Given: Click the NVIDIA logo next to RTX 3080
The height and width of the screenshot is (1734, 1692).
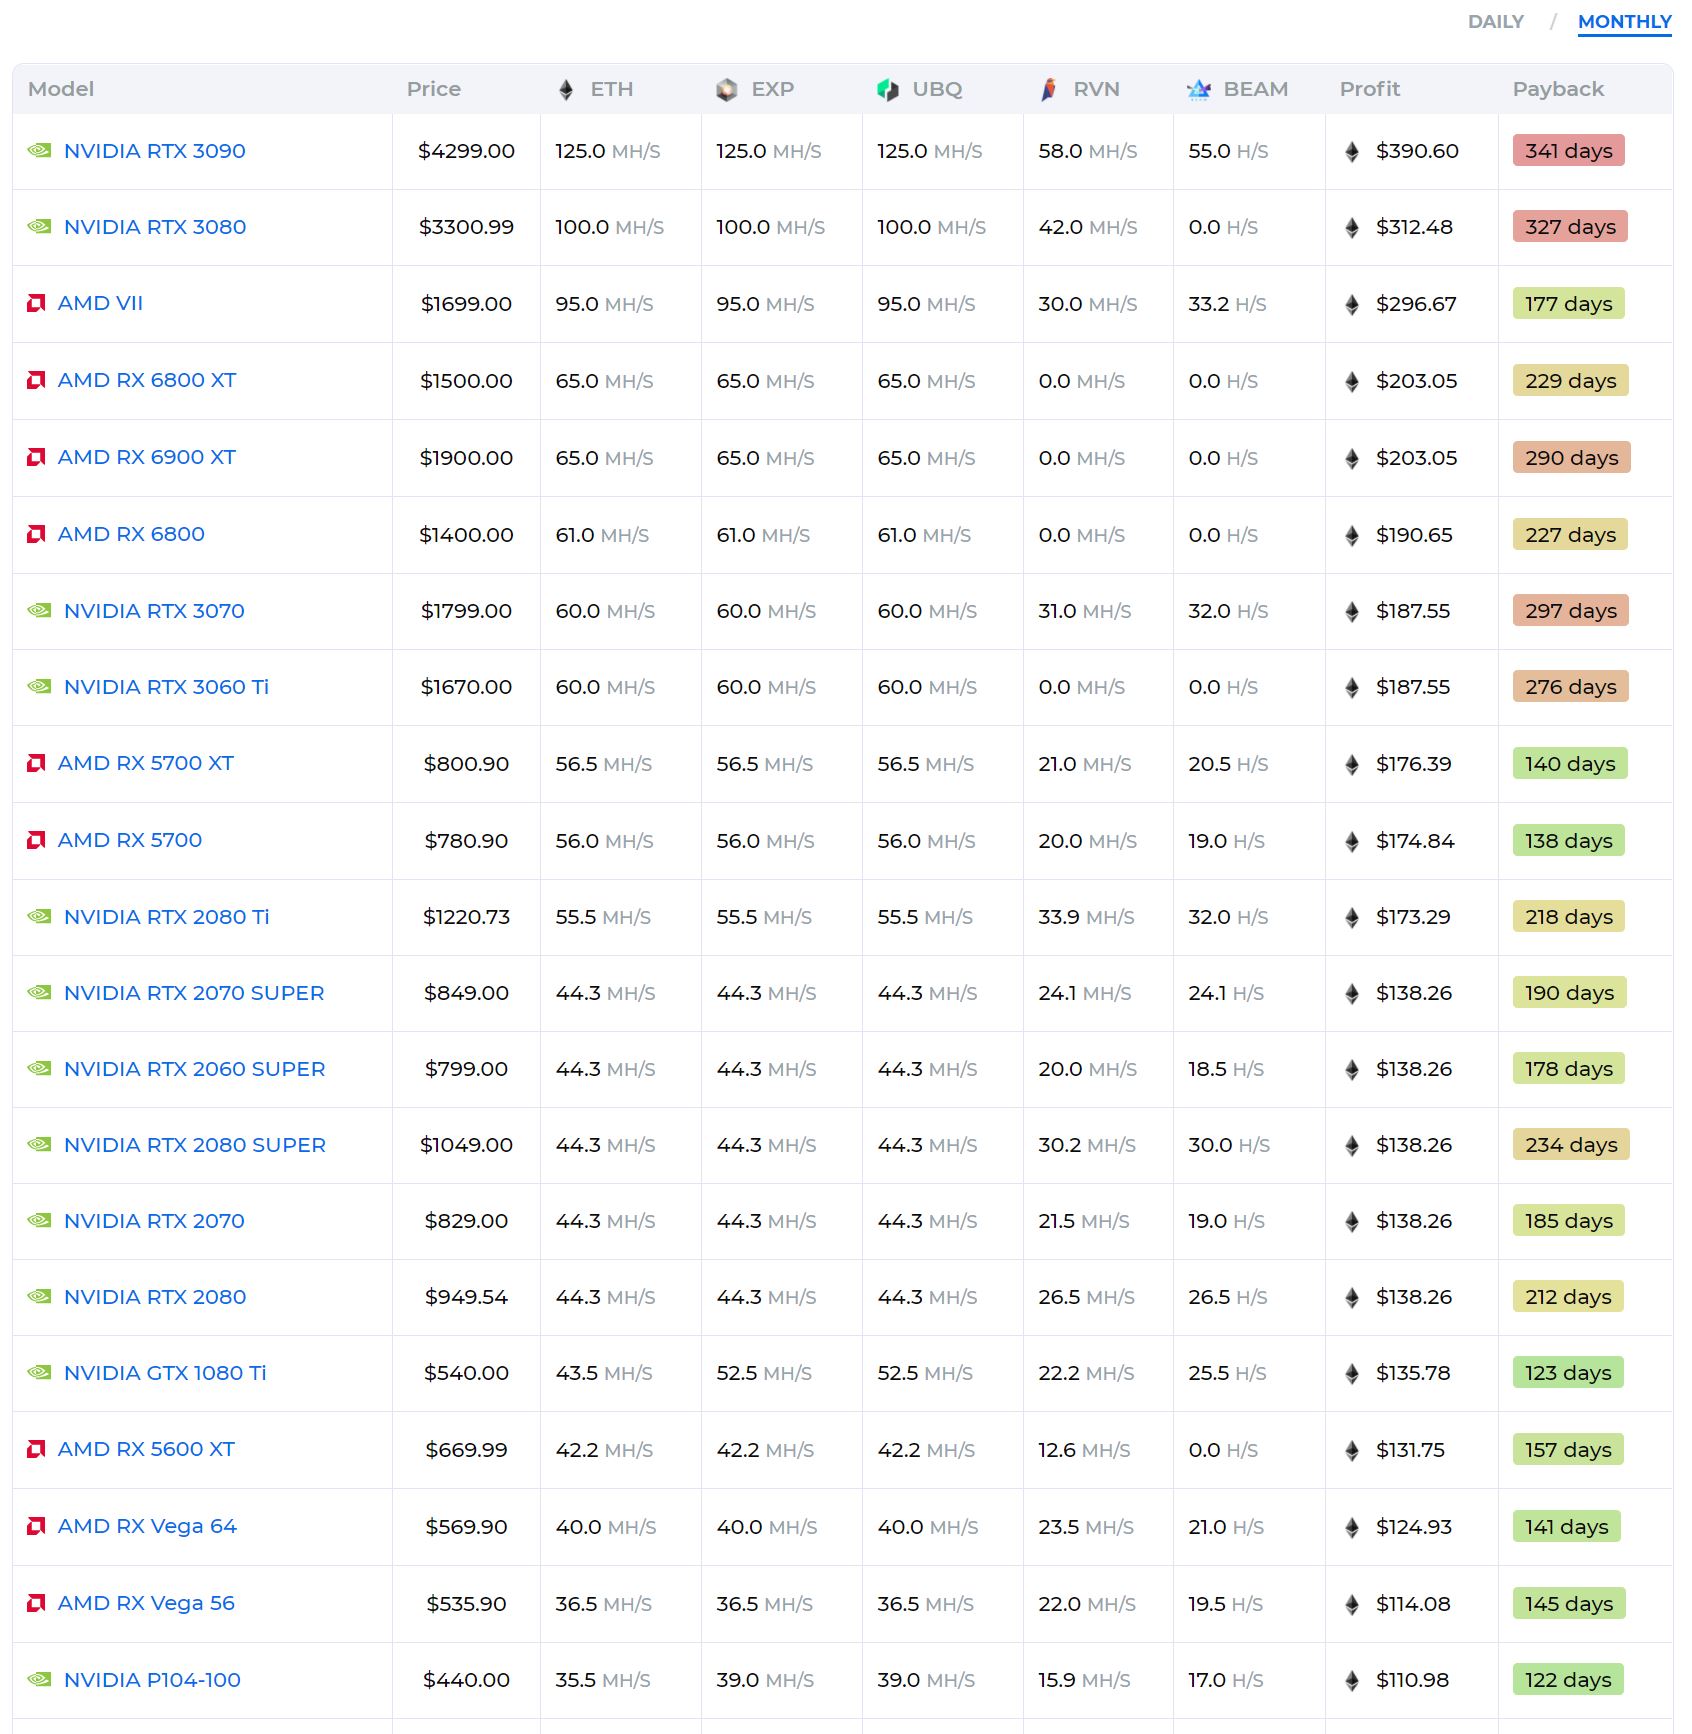Looking at the screenshot, I should pyautogui.click(x=40, y=227).
